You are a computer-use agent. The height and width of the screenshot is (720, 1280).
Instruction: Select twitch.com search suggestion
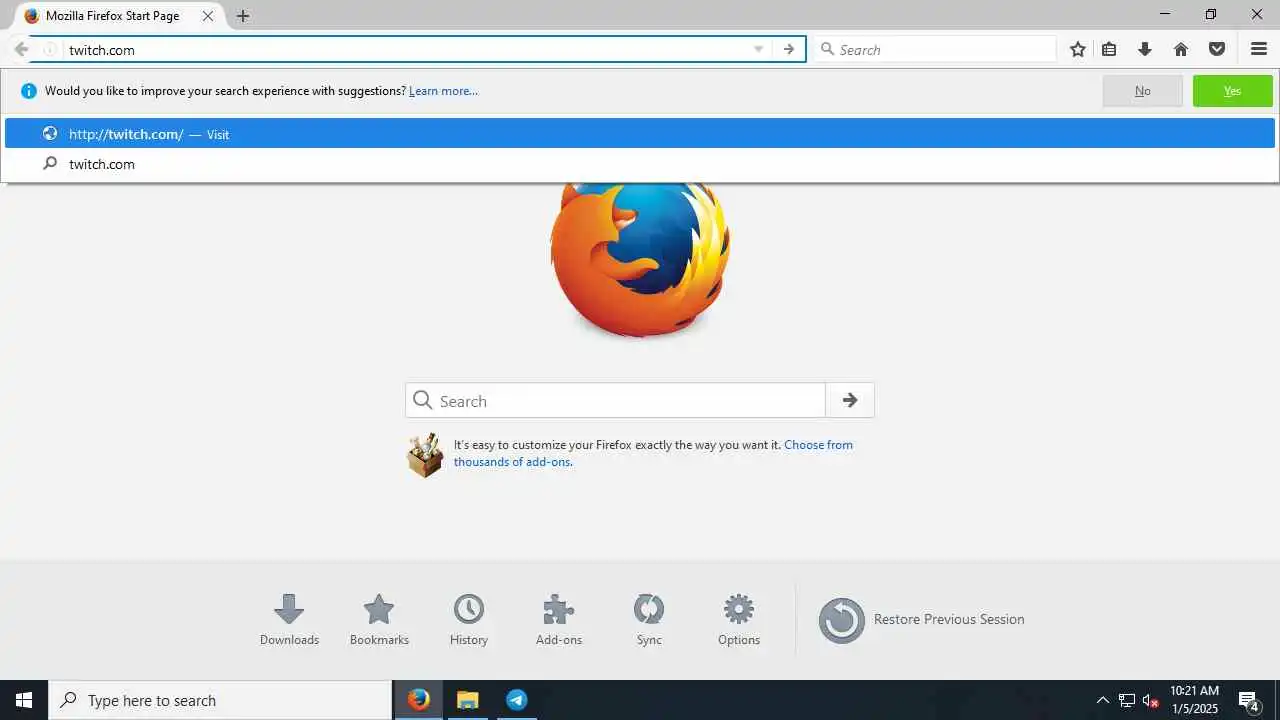(x=640, y=164)
